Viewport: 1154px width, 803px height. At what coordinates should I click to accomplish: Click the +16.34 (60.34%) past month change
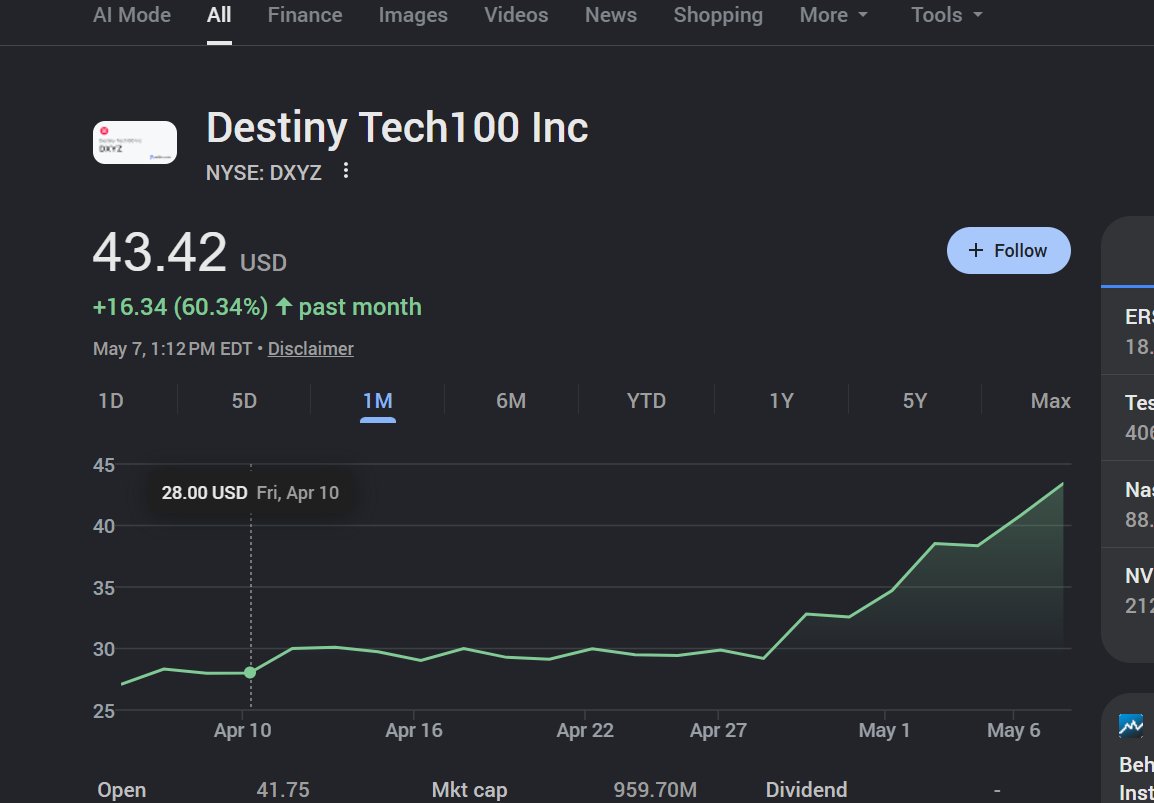pos(257,307)
